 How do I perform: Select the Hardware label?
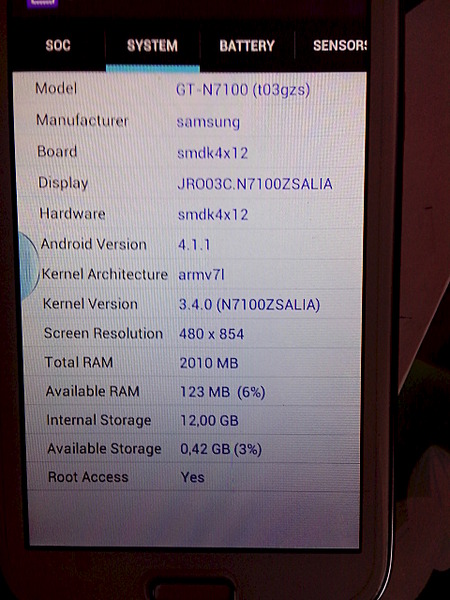pos(72,214)
